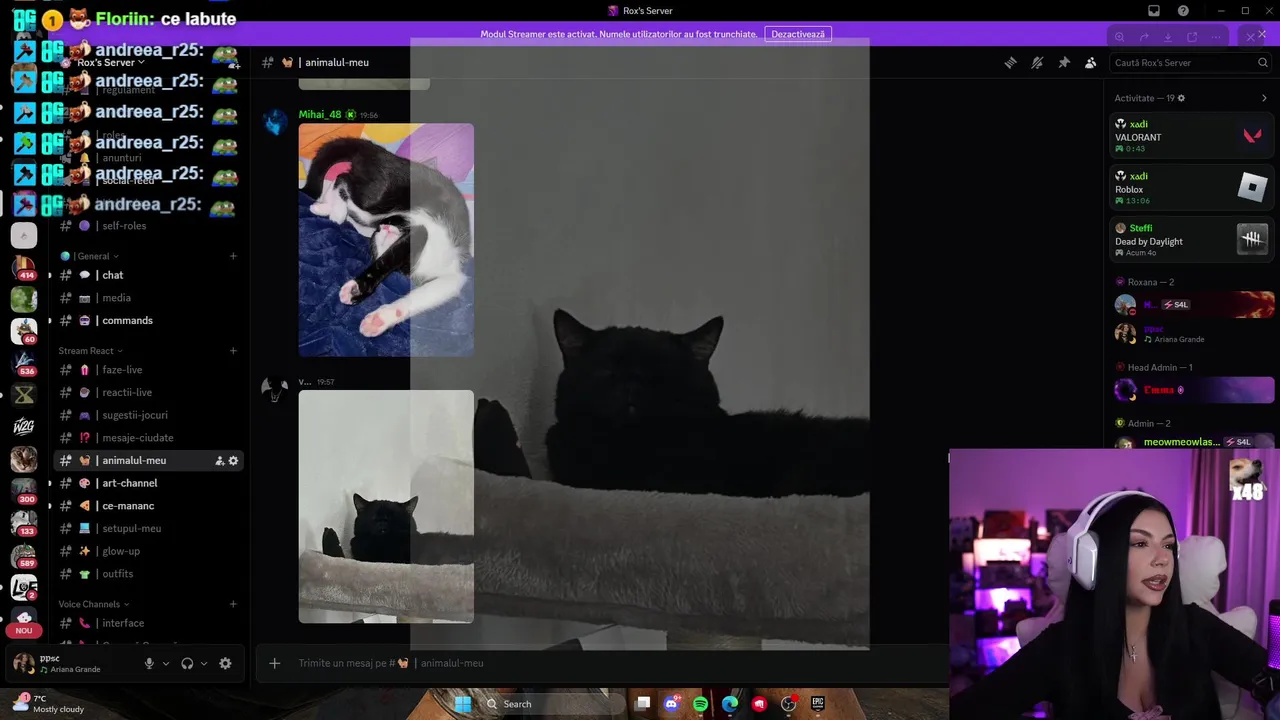The image size is (1280, 720).
Task: Click the meowmeowlas member entry
Action: tap(1194, 442)
